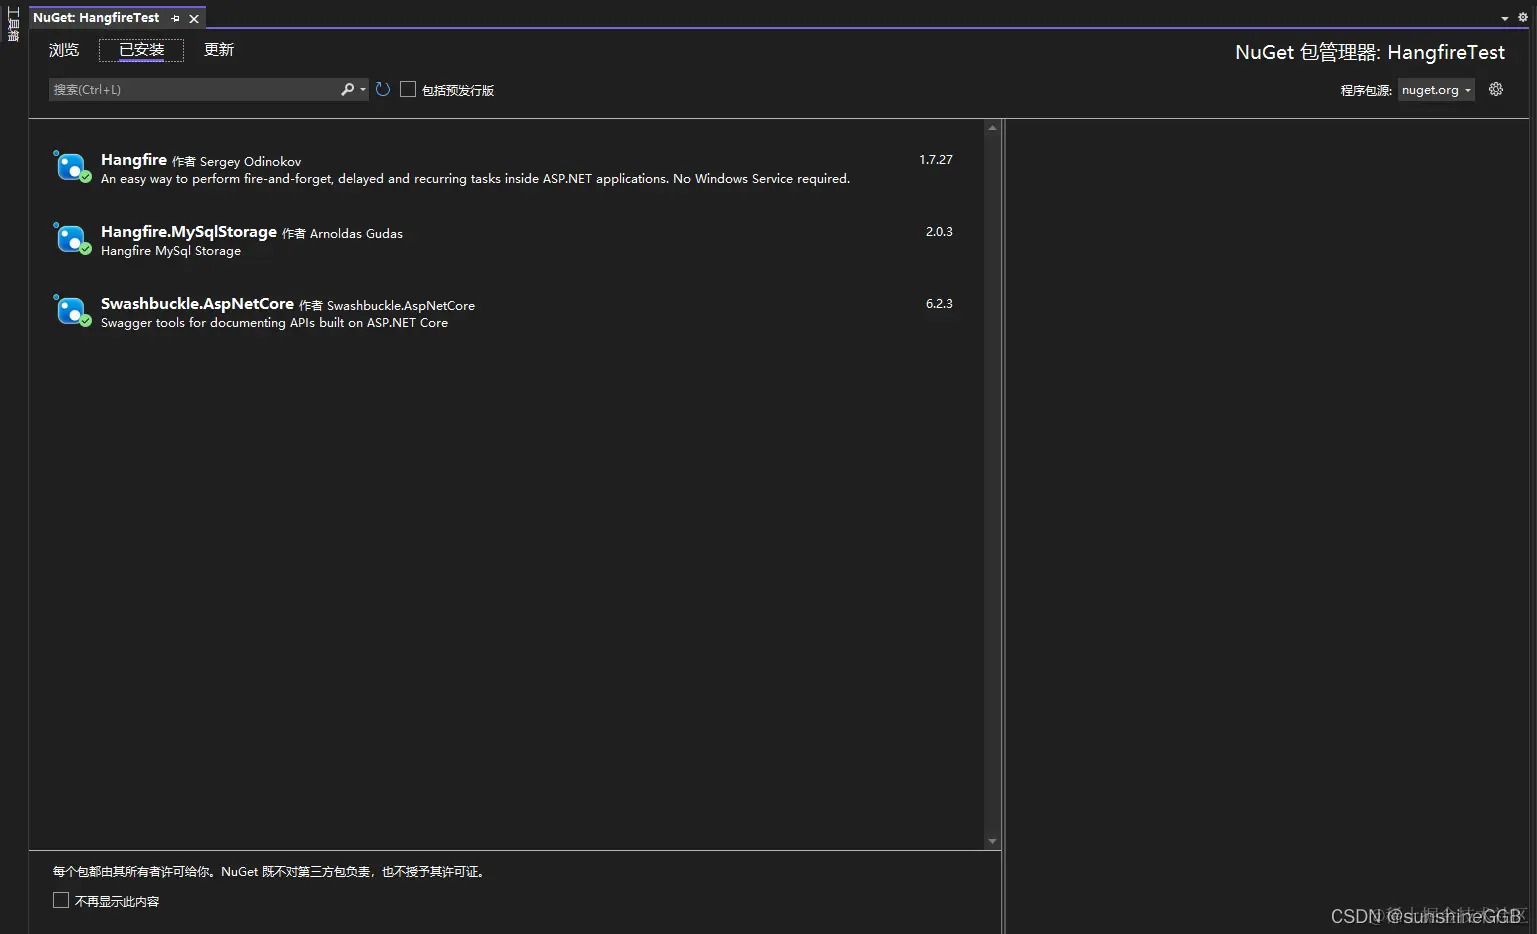Pin the NuGet: HangfireTest tab
Image resolution: width=1537 pixels, height=934 pixels.
point(176,18)
